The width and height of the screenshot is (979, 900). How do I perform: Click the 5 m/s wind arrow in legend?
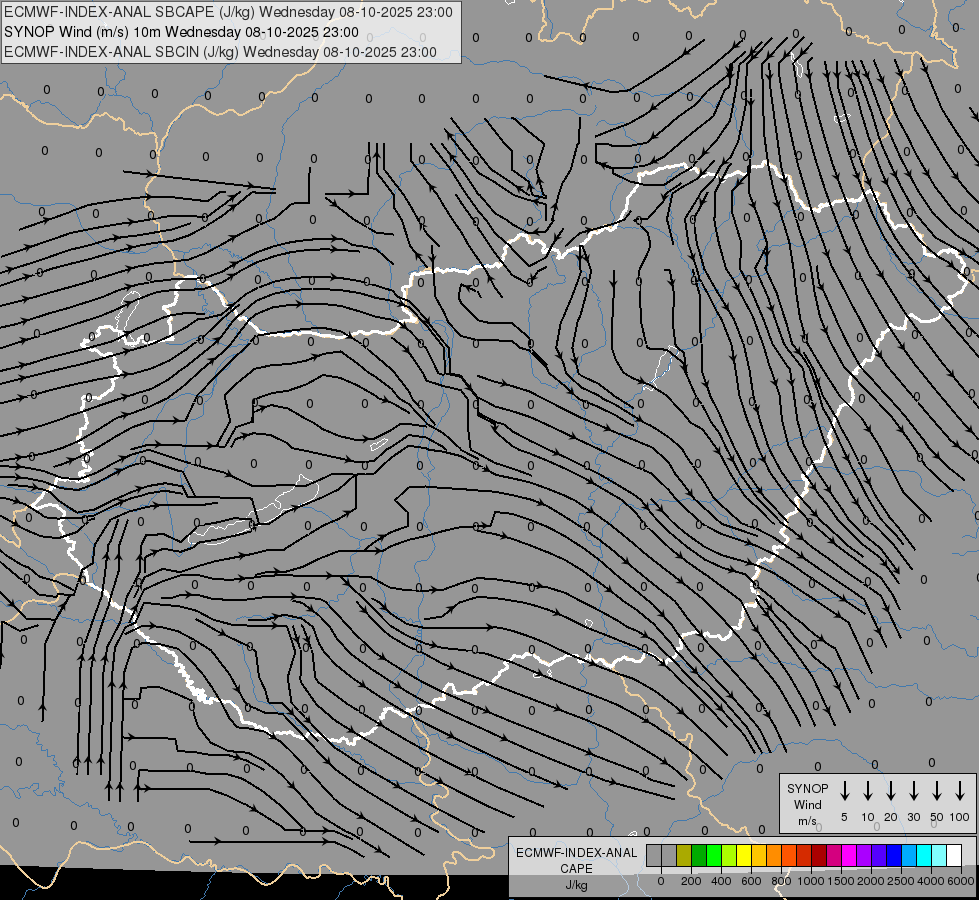[x=845, y=791]
